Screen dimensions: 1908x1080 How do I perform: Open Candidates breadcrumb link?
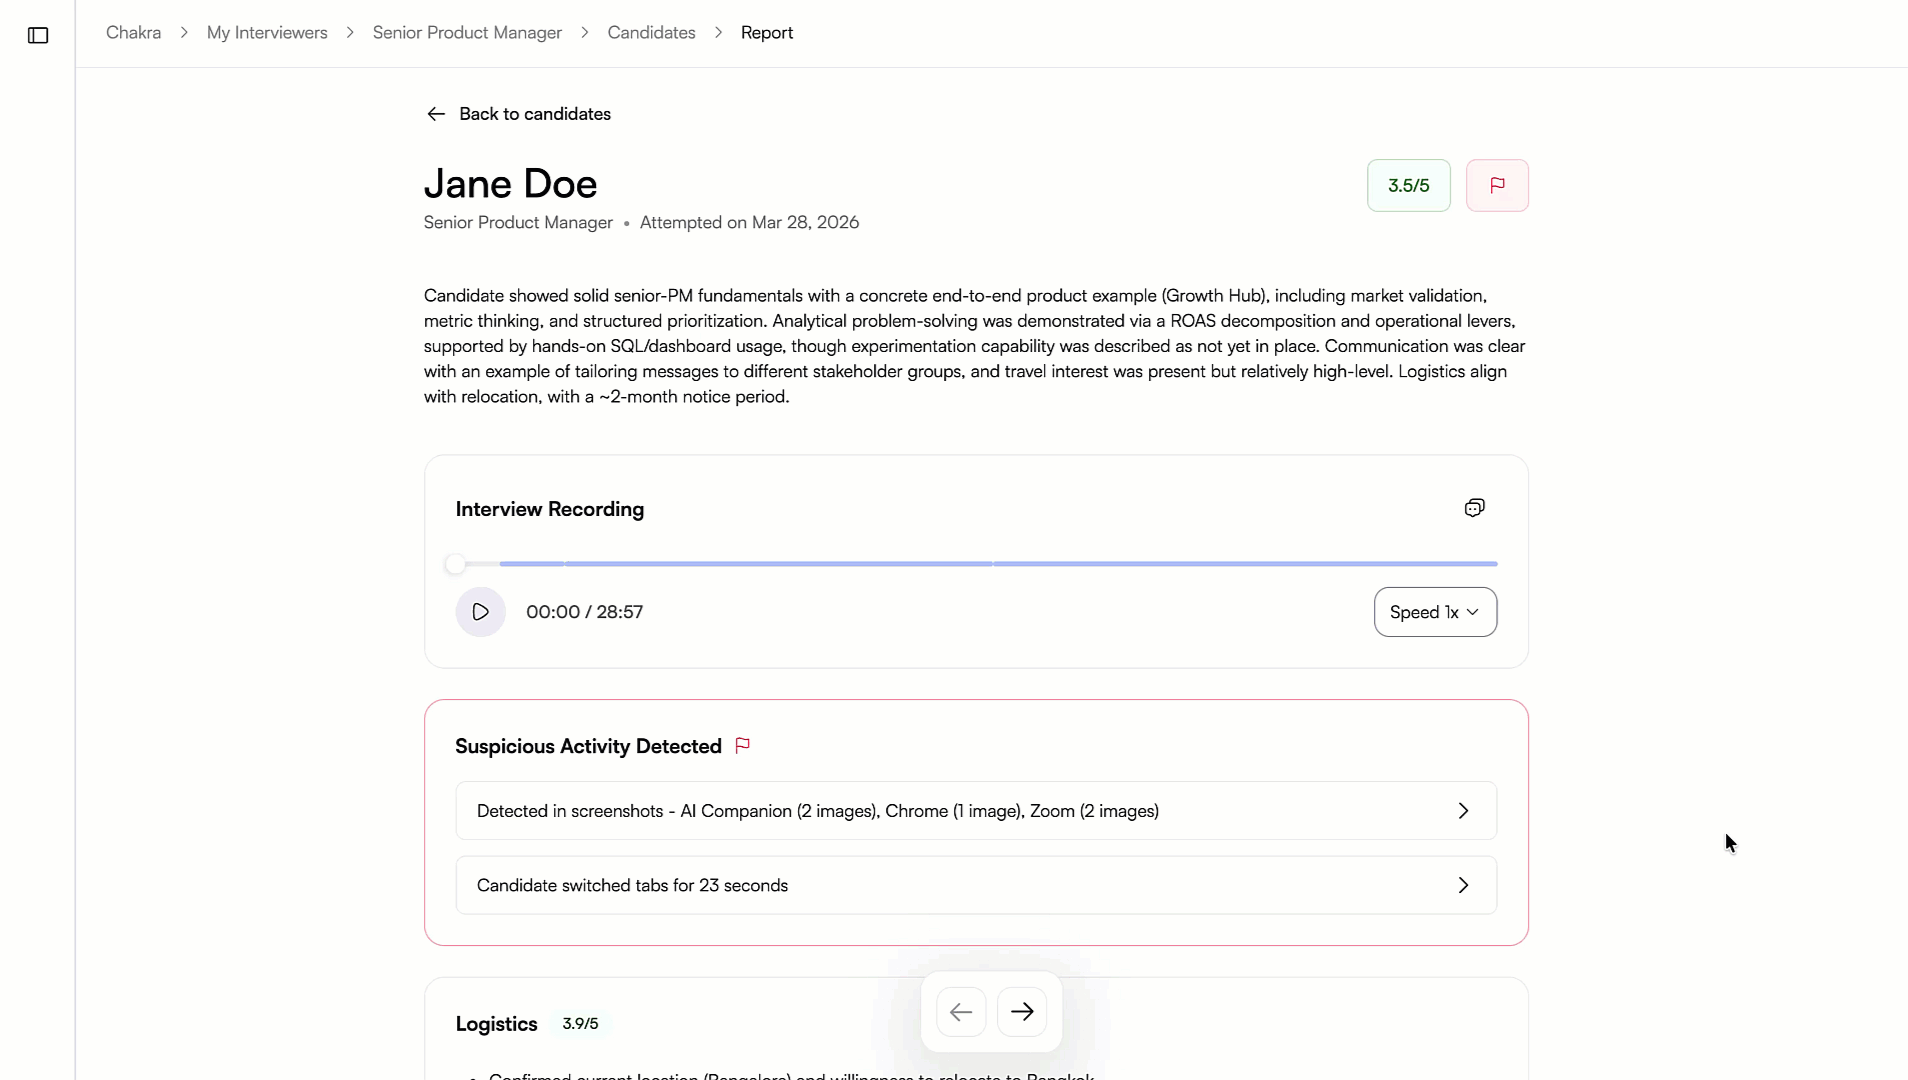click(x=651, y=33)
